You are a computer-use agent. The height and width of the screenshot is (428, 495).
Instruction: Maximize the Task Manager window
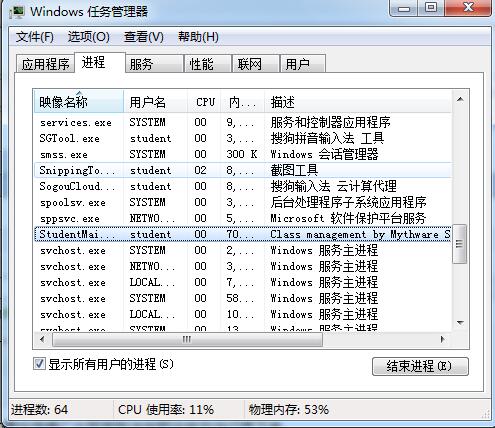pos(431,8)
